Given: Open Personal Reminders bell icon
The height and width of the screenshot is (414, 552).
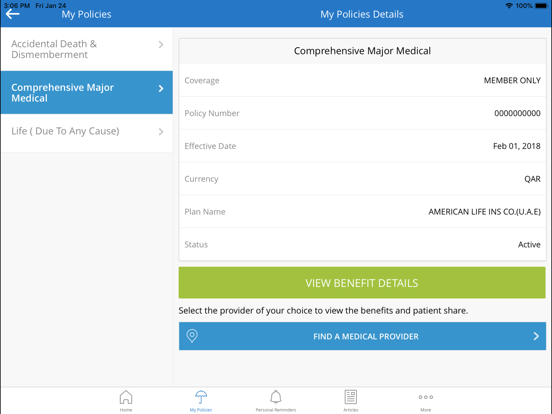Looking at the screenshot, I should coord(276,397).
